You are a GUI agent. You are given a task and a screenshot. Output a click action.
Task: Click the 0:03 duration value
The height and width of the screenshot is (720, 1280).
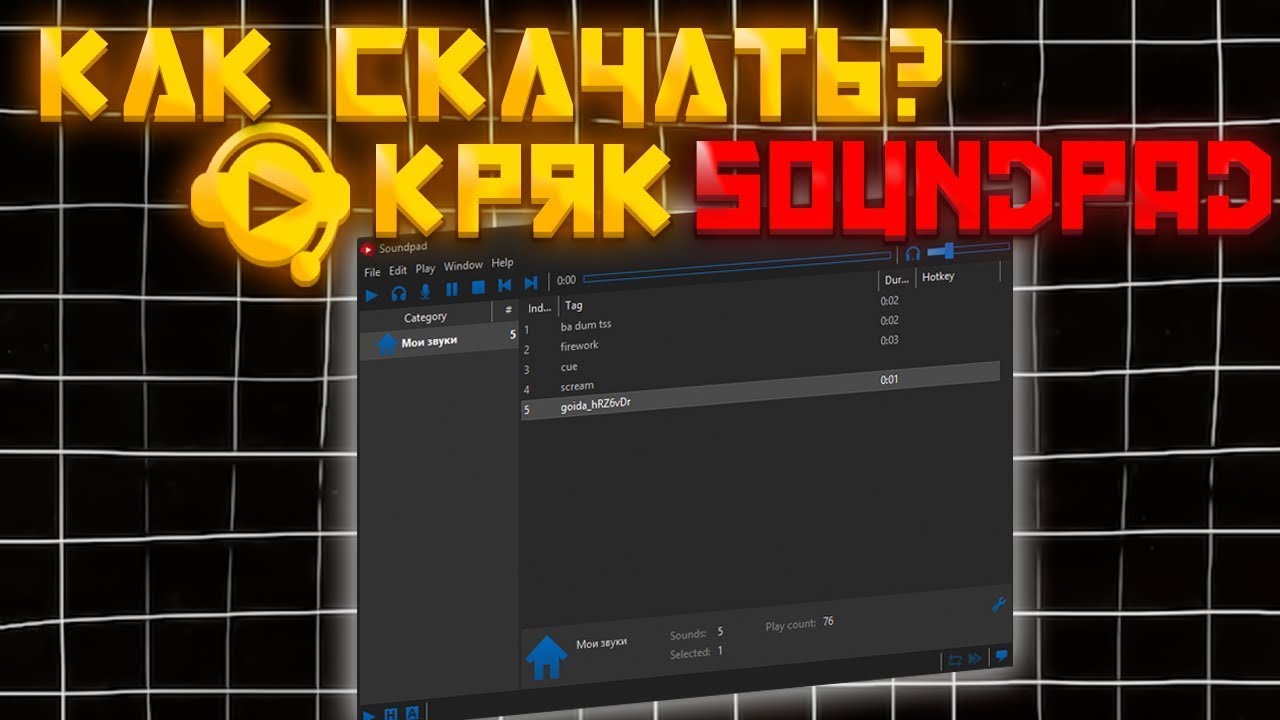tap(889, 340)
